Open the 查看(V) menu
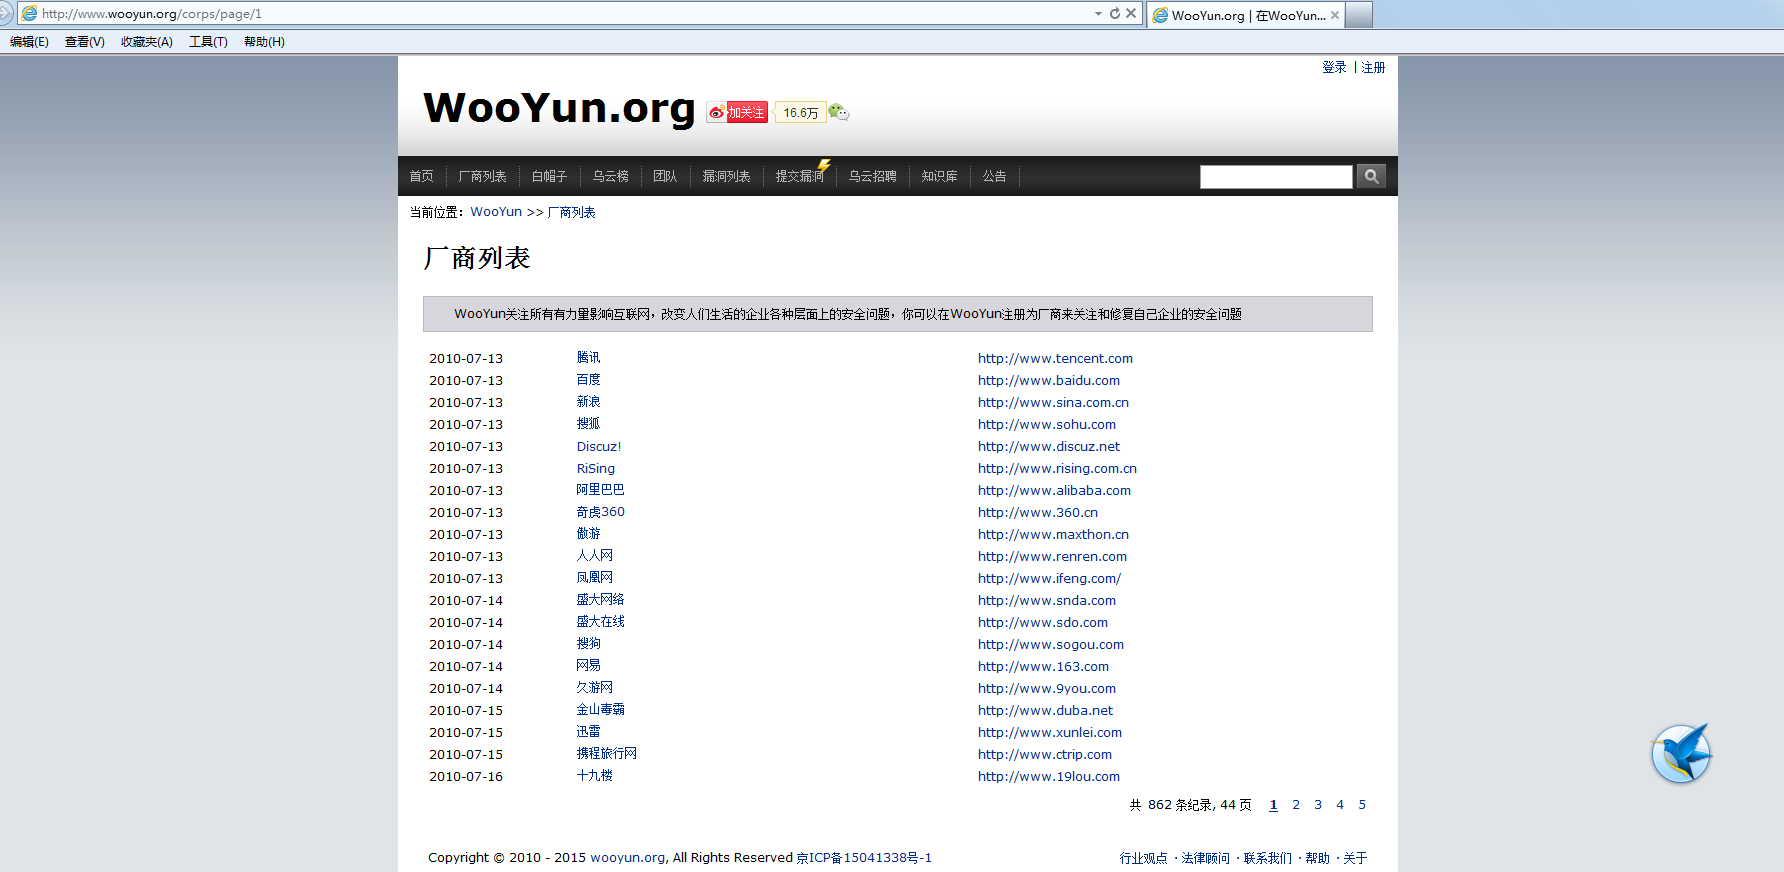 pyautogui.click(x=85, y=42)
